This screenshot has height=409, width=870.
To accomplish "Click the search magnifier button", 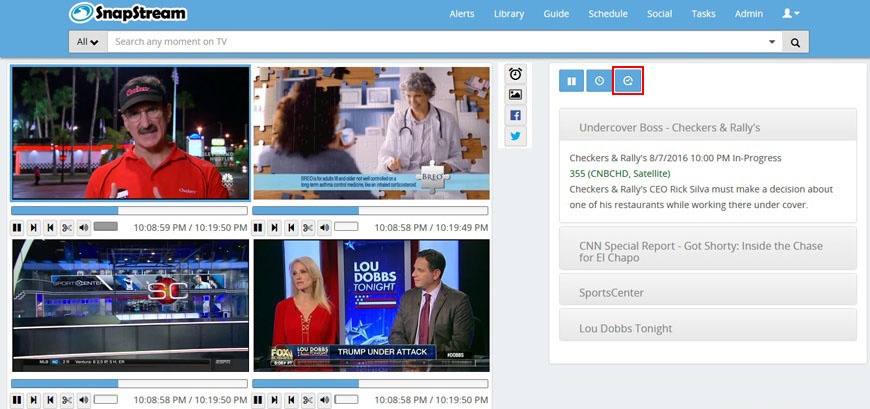I will (x=795, y=42).
